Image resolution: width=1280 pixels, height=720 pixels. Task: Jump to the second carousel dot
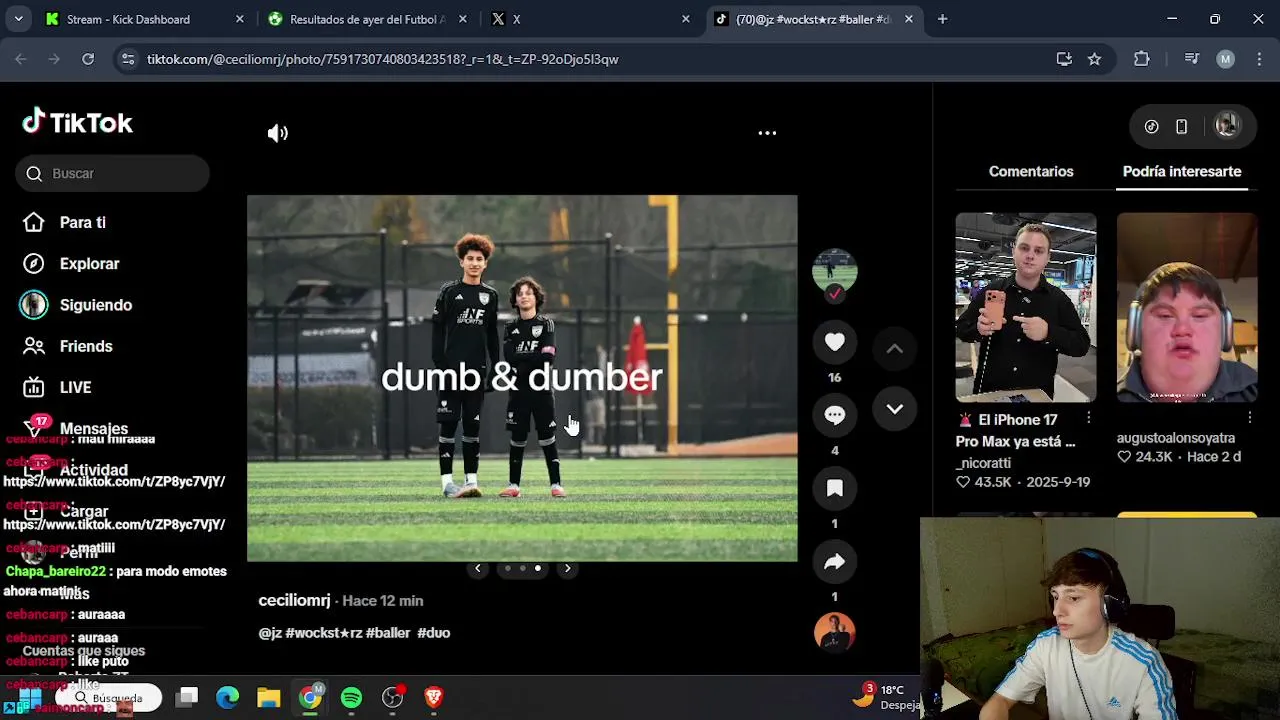tap(522, 568)
